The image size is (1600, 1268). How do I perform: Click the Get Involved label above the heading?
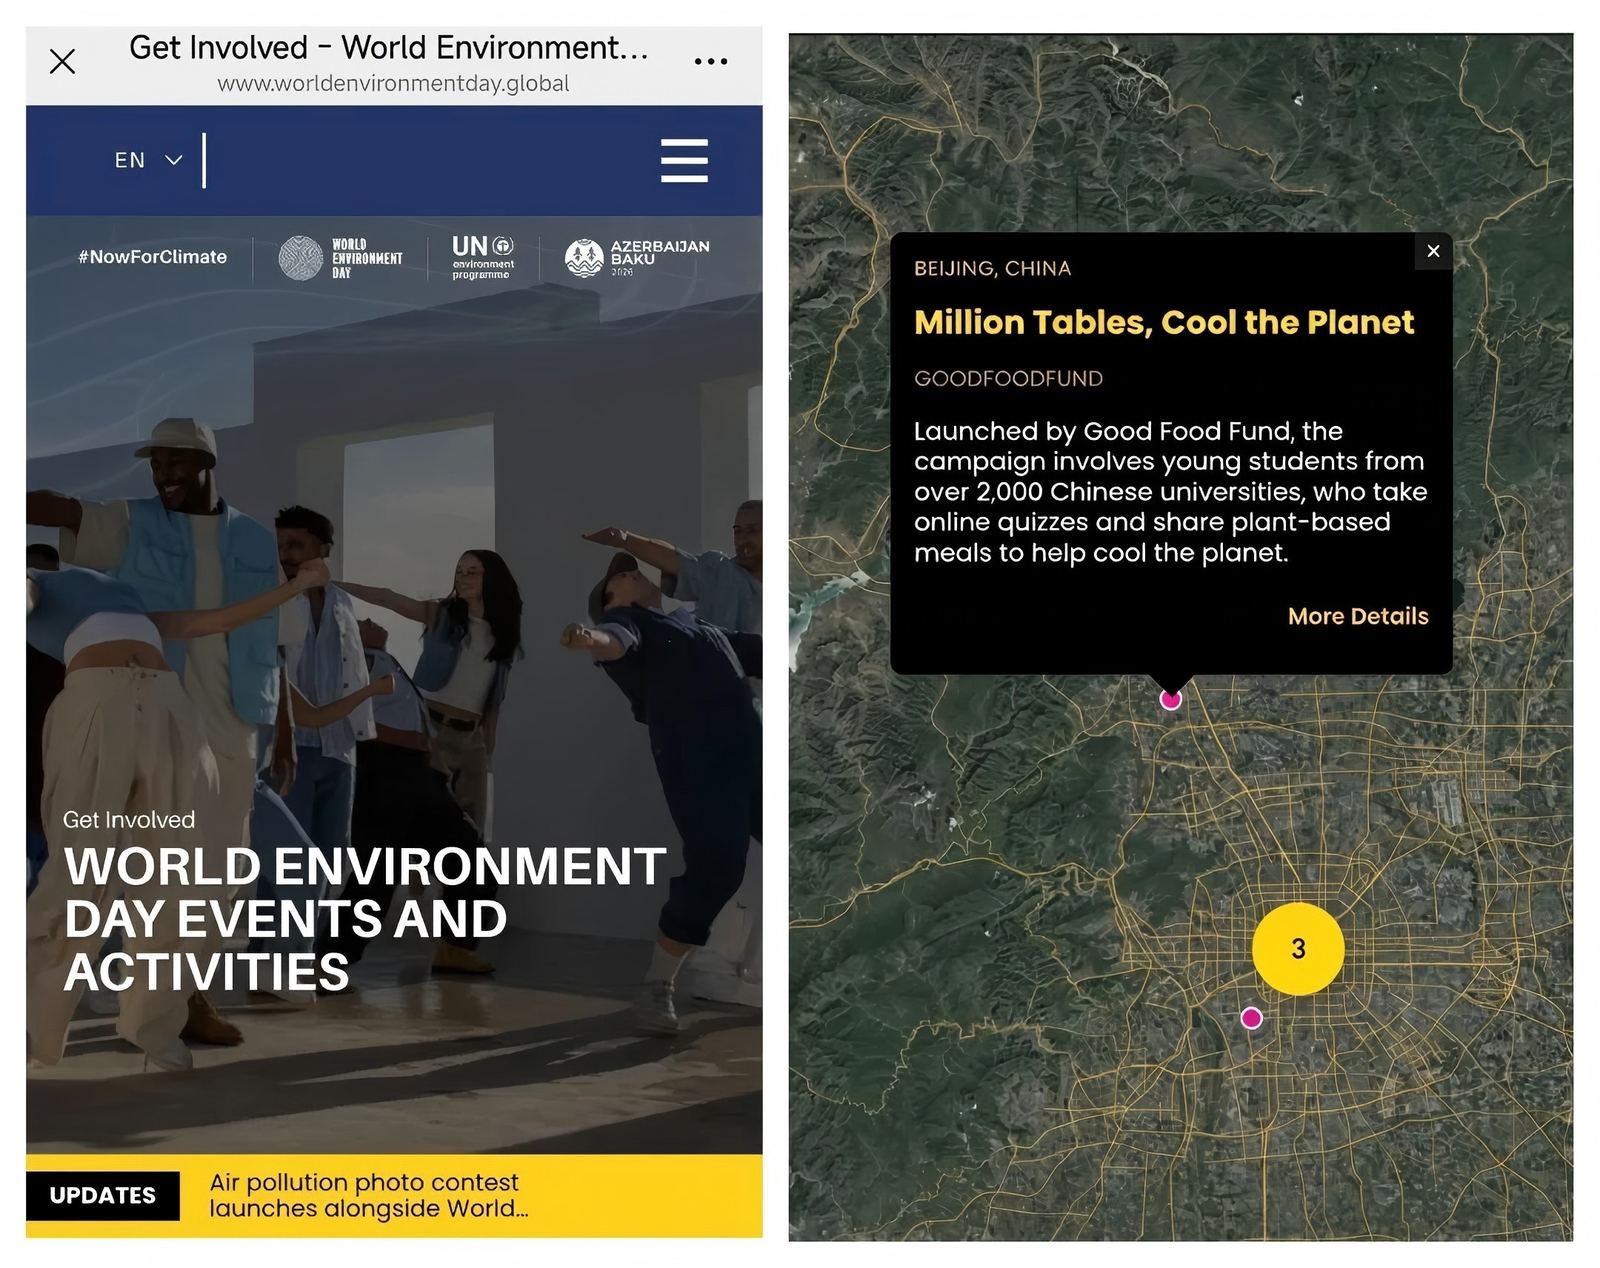(129, 820)
